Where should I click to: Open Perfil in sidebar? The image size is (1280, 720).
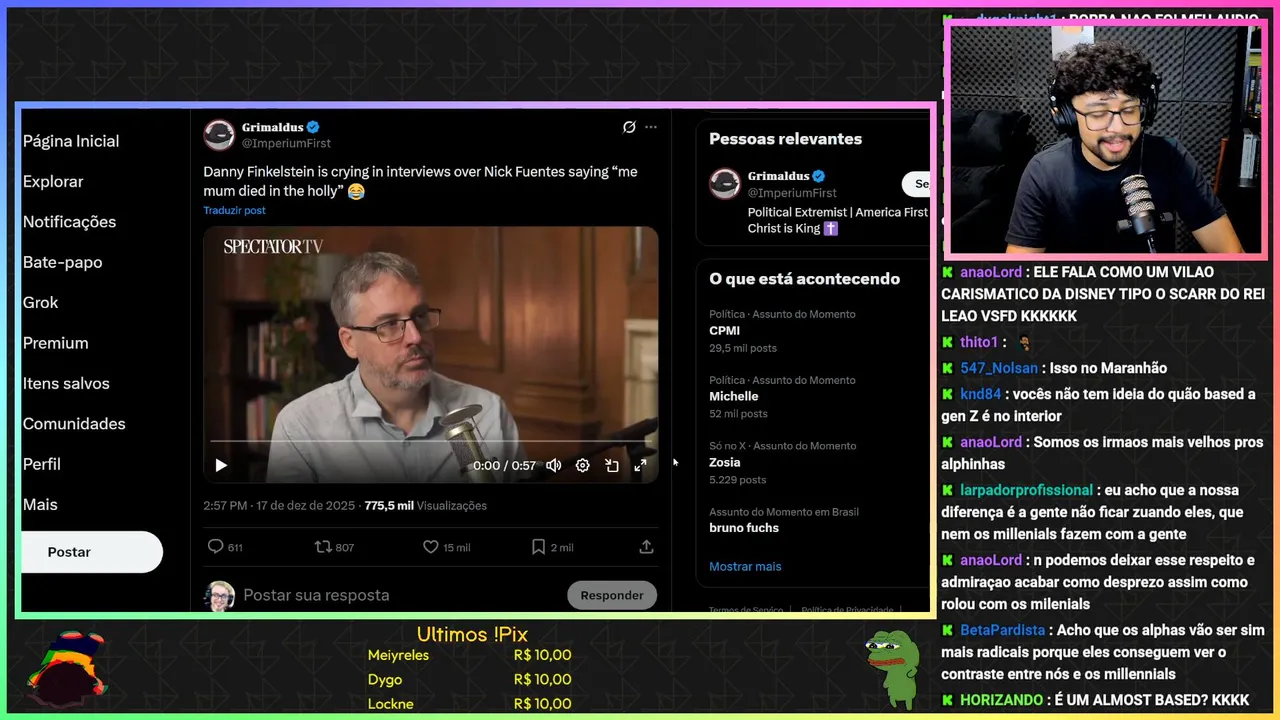[x=42, y=464]
